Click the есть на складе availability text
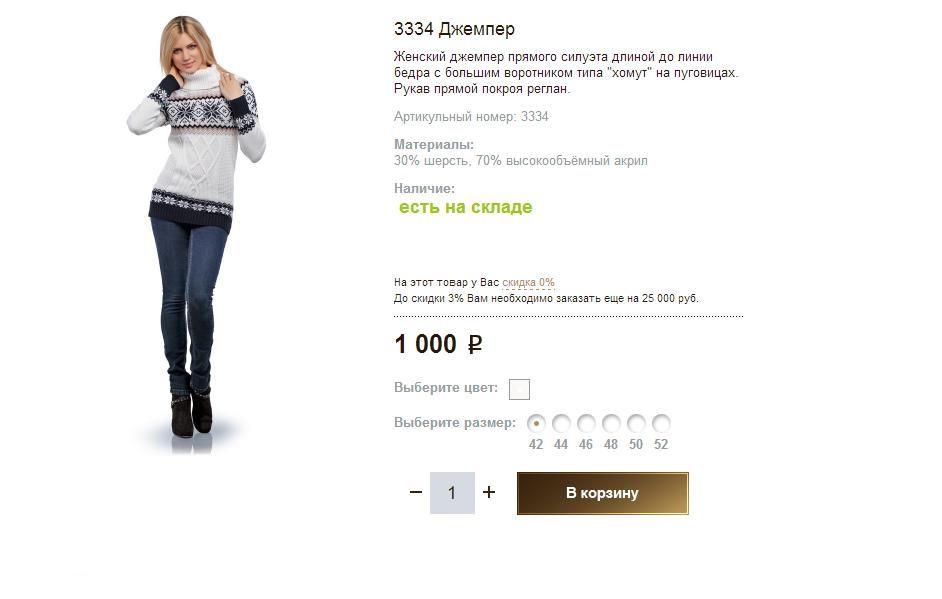Screen dimensions: 942x599 [x=466, y=207]
